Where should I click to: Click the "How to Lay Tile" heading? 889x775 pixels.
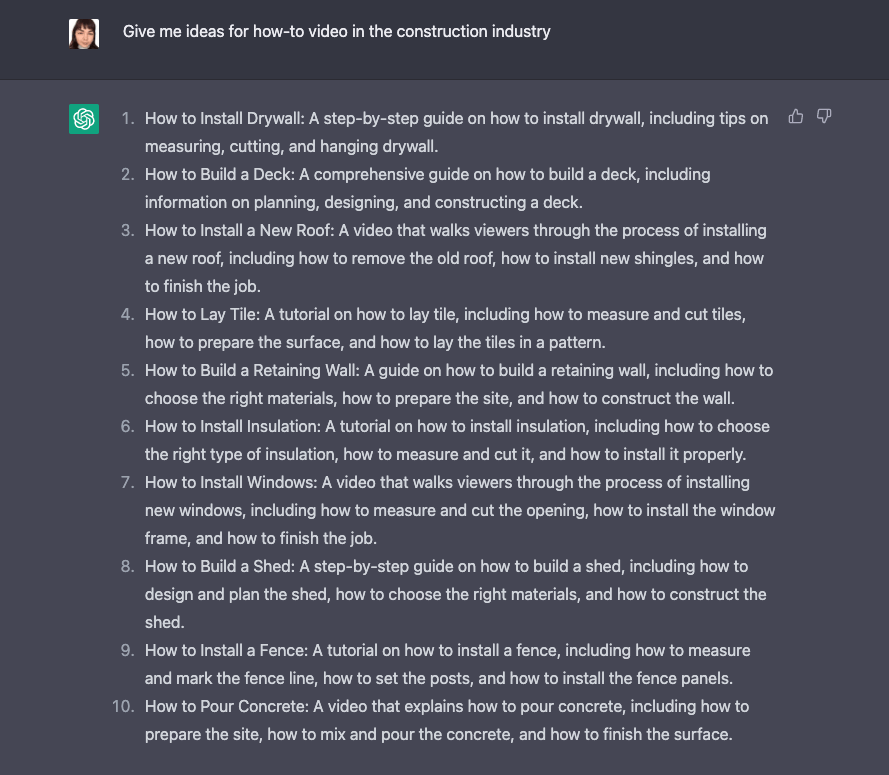pos(201,314)
